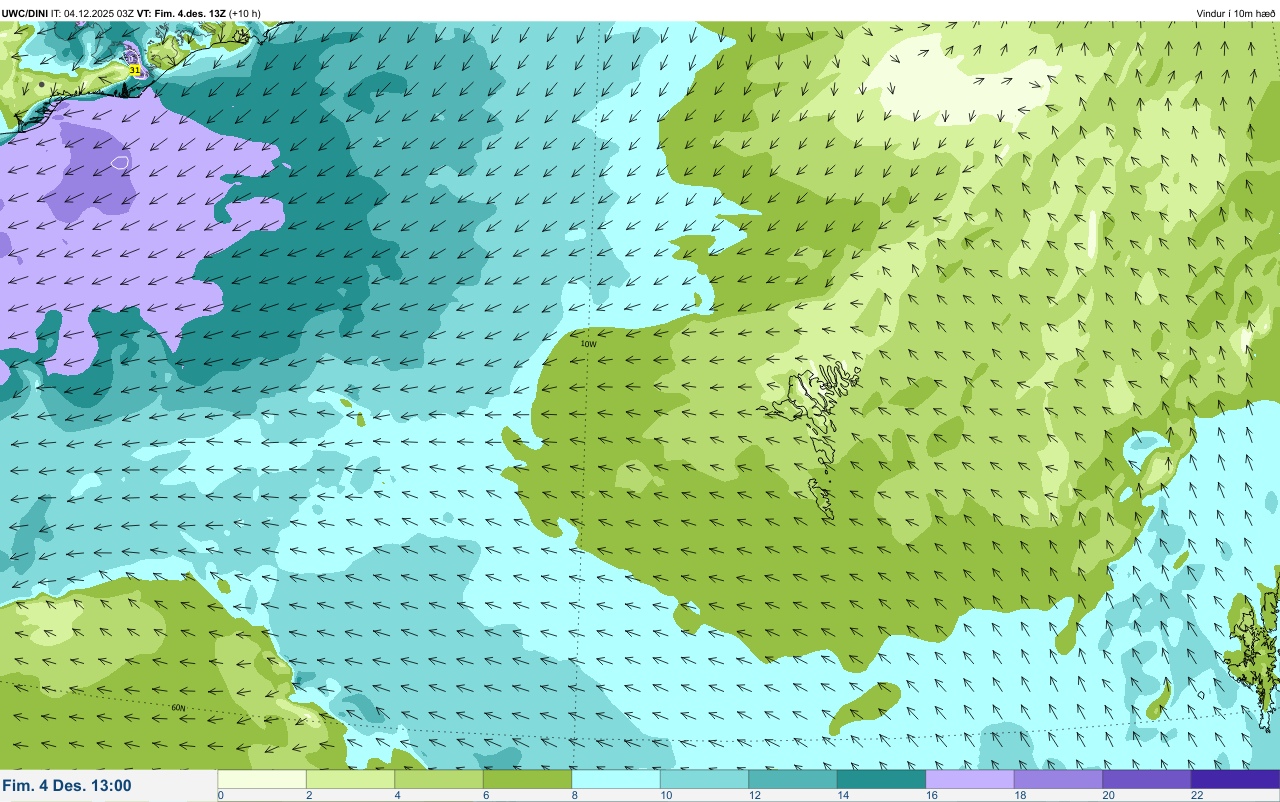Viewport: 1280px width, 802px height.
Task: Click the legend scale value '0'
Action: [x=220, y=795]
